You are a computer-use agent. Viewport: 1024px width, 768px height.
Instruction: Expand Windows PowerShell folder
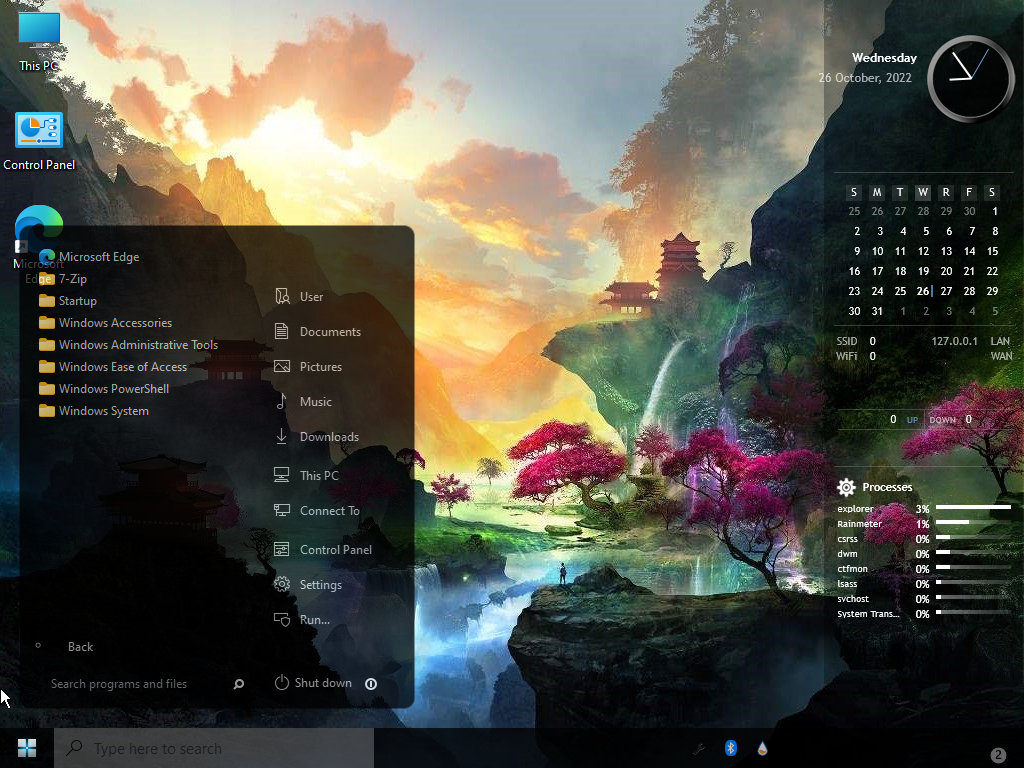pos(104,389)
